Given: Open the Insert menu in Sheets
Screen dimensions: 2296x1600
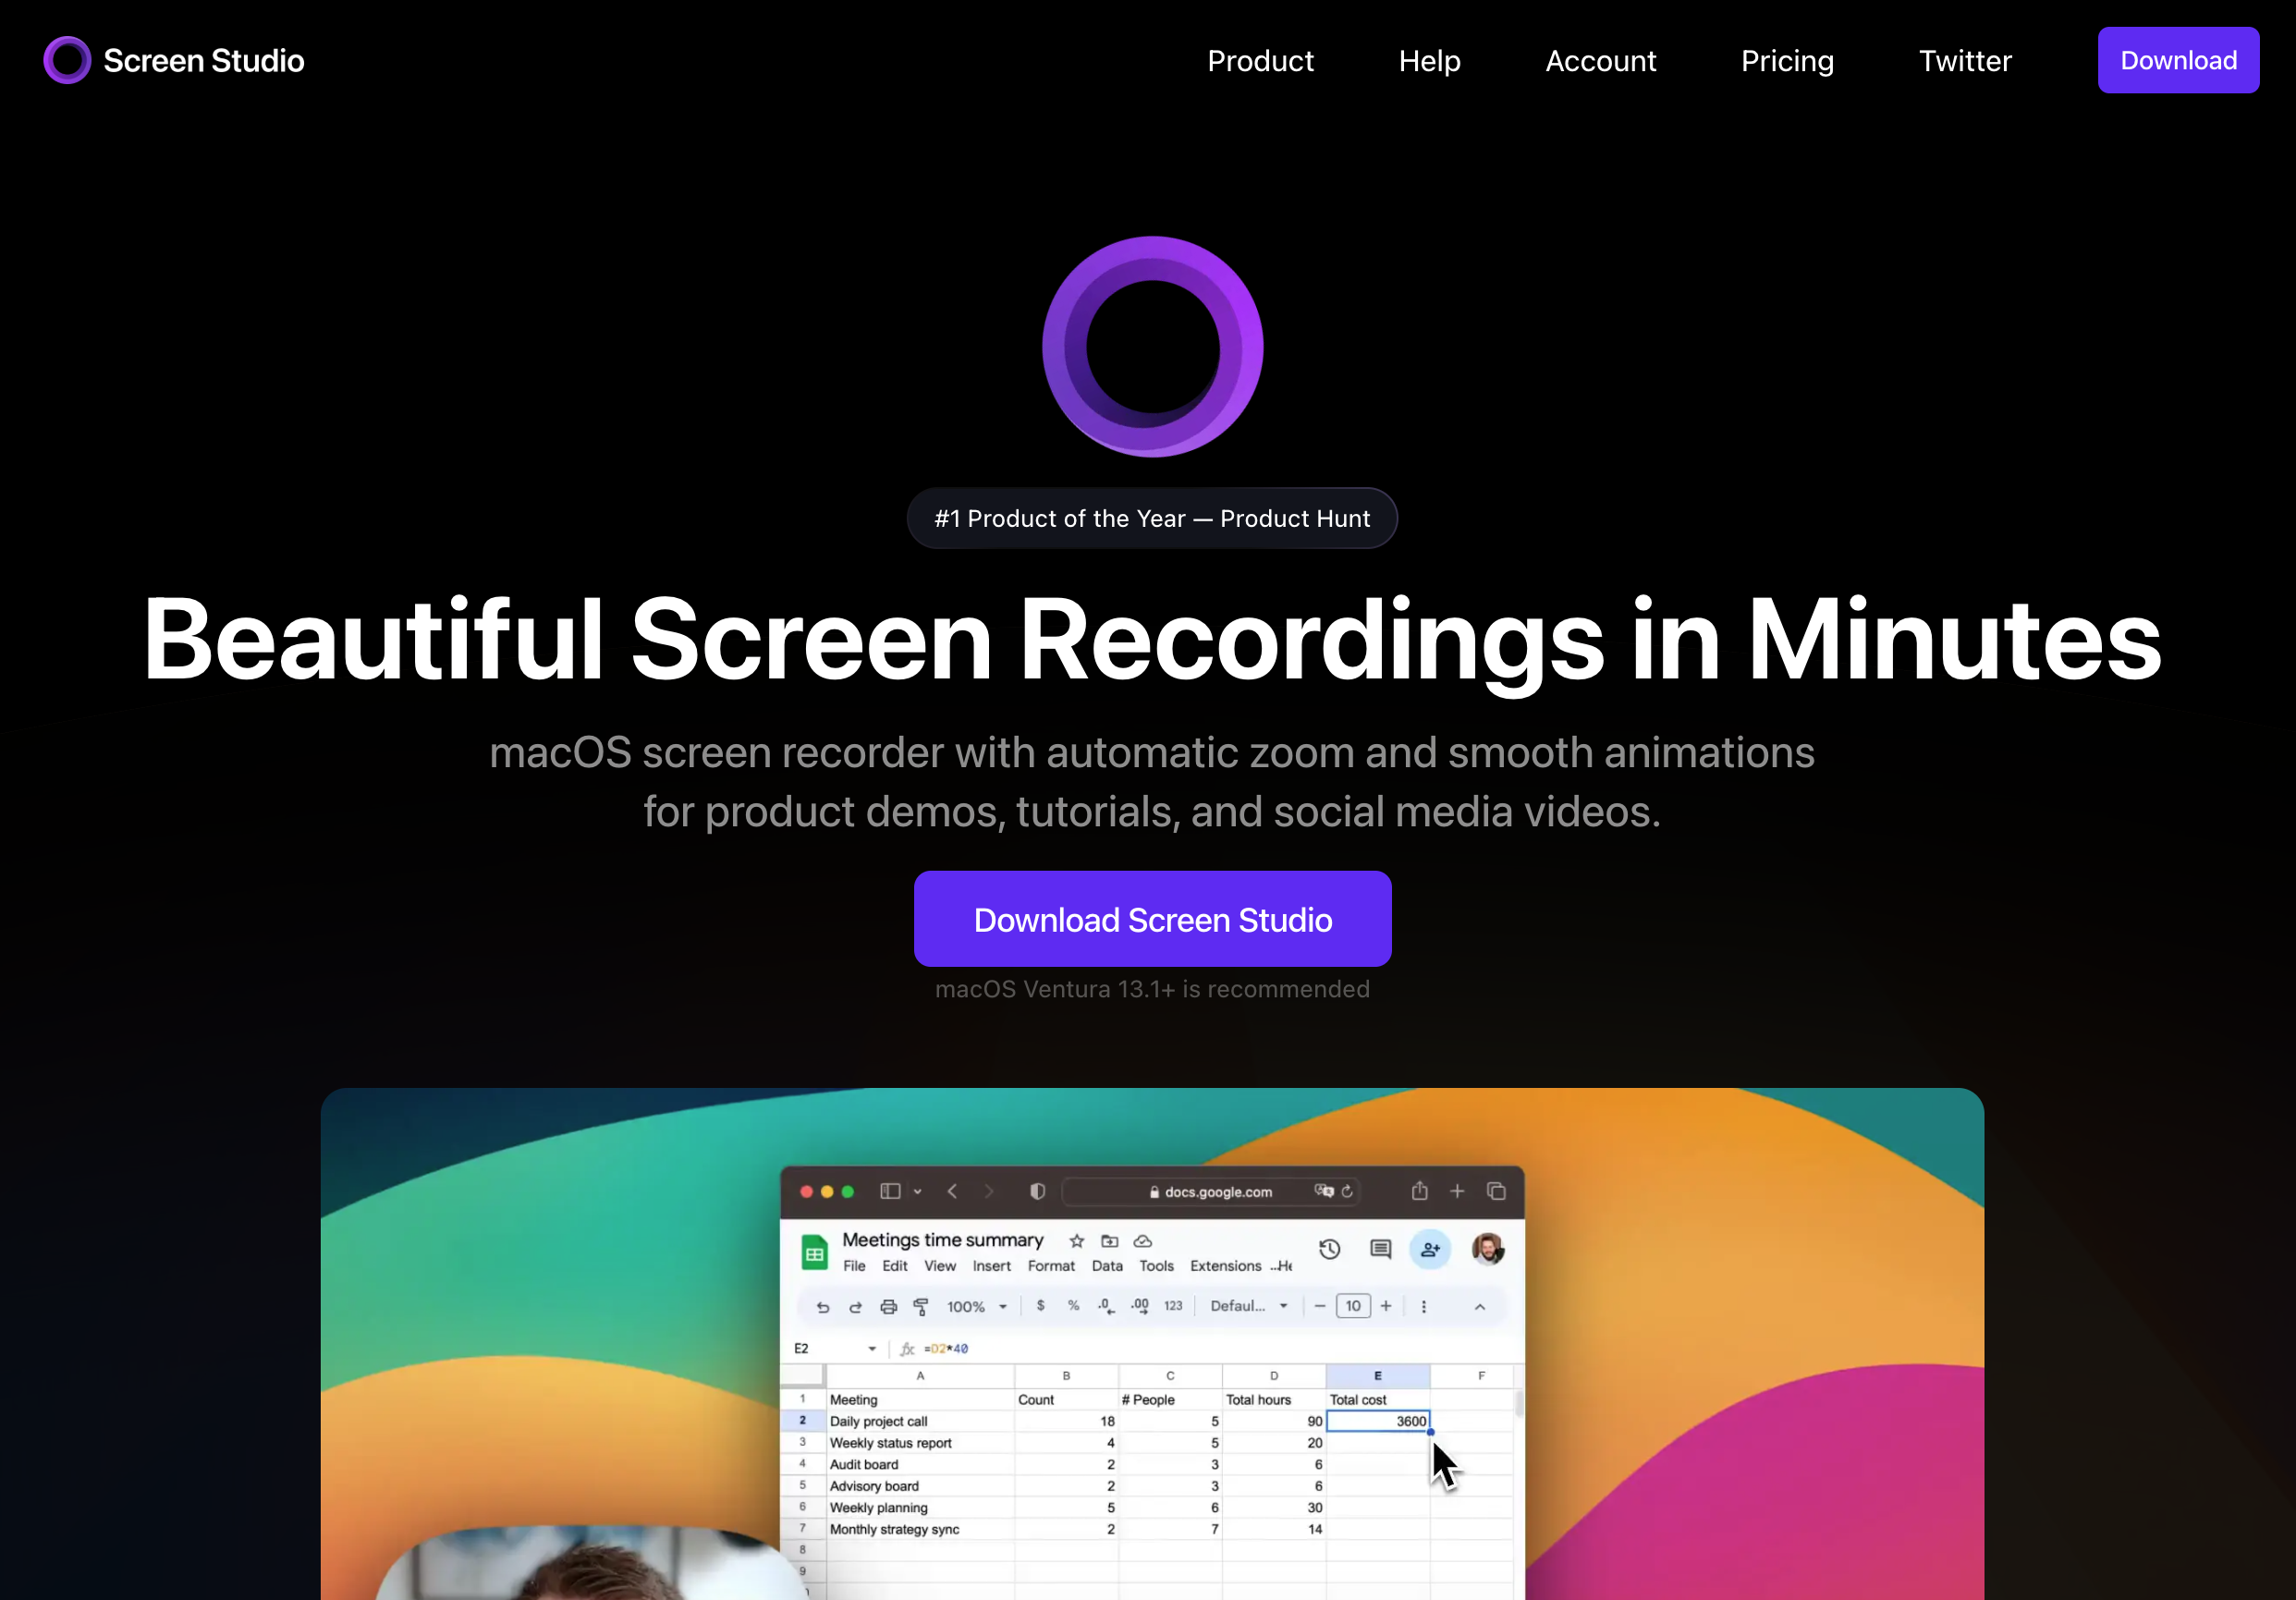Looking at the screenshot, I should [x=991, y=1266].
